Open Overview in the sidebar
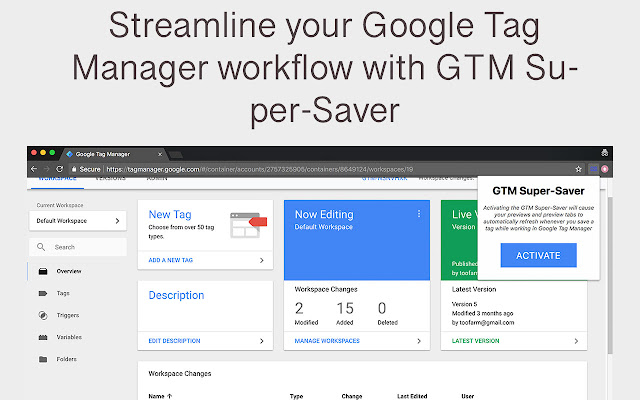The width and height of the screenshot is (640, 400). click(x=69, y=271)
